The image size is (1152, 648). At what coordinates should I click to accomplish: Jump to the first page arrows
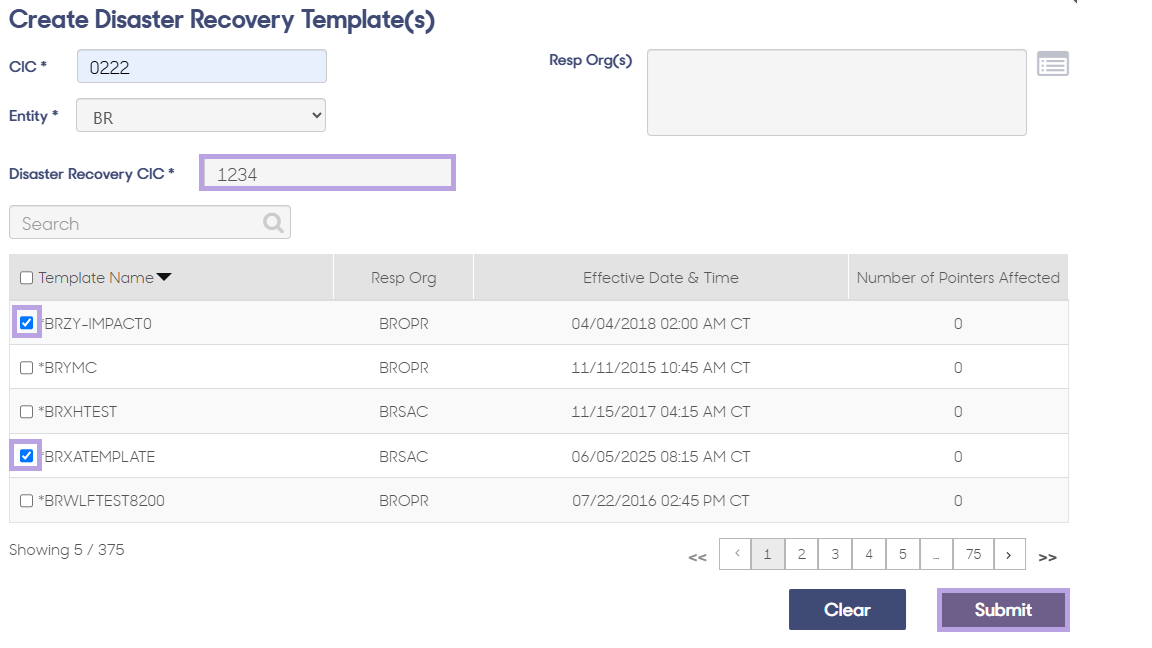(x=697, y=557)
